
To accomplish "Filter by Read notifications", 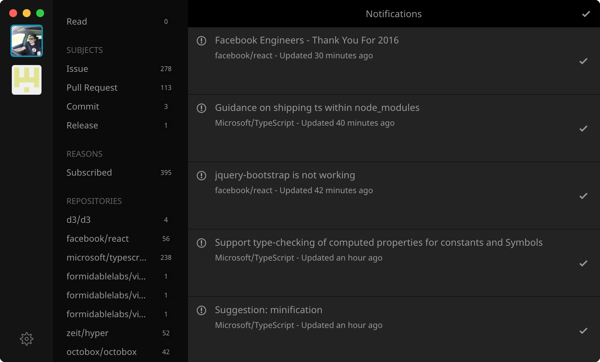I will 119,21.
